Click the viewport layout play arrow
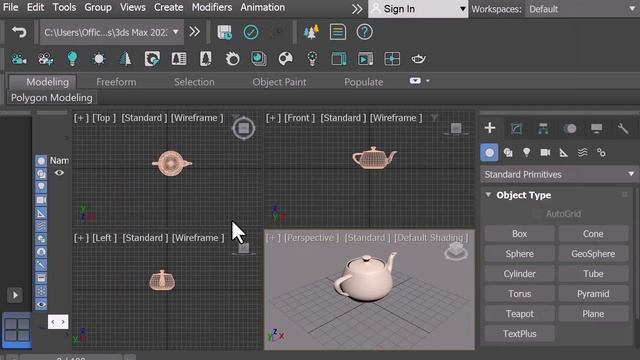The width and height of the screenshot is (640, 360). 15,295
